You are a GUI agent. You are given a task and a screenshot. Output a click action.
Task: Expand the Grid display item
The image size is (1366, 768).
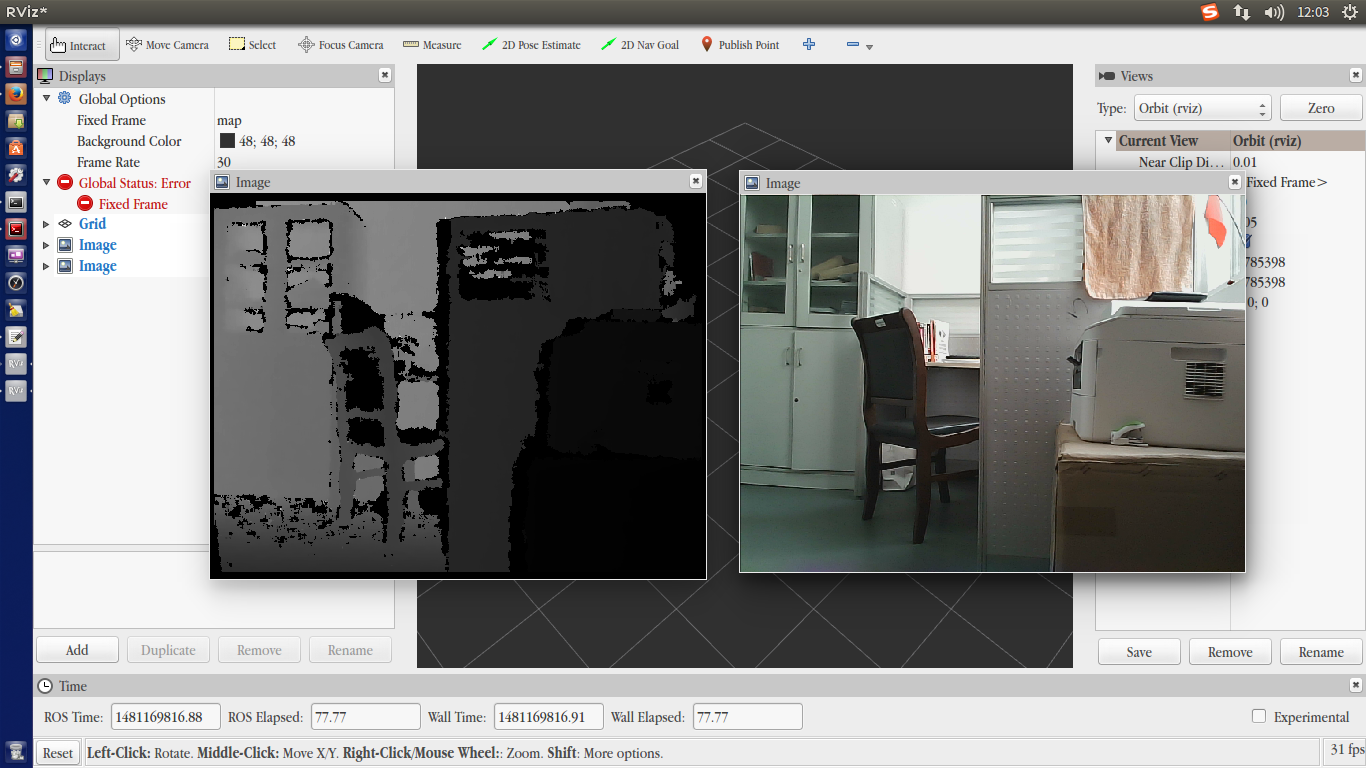[46, 224]
